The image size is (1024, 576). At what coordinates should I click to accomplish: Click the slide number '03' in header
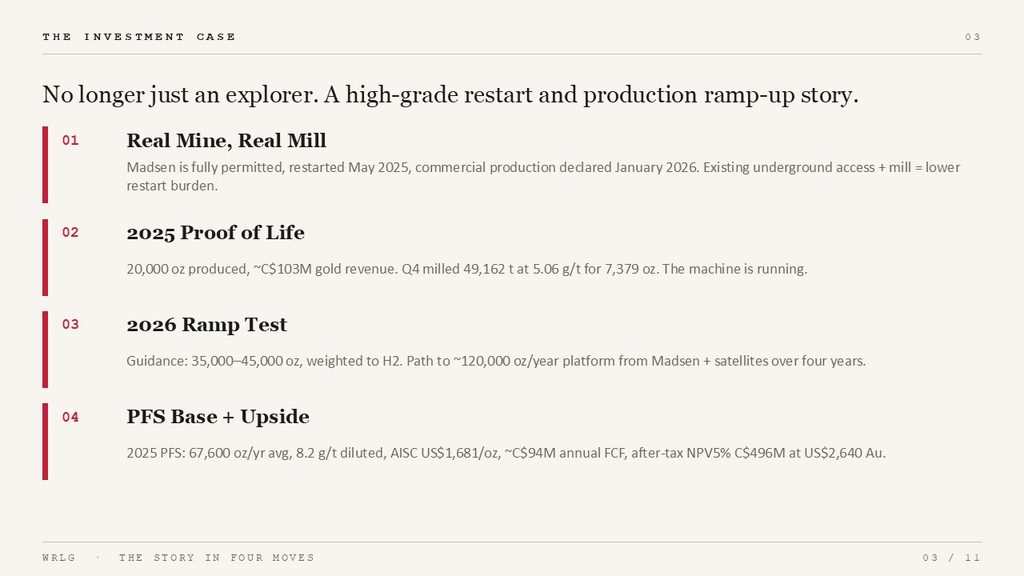click(x=972, y=37)
